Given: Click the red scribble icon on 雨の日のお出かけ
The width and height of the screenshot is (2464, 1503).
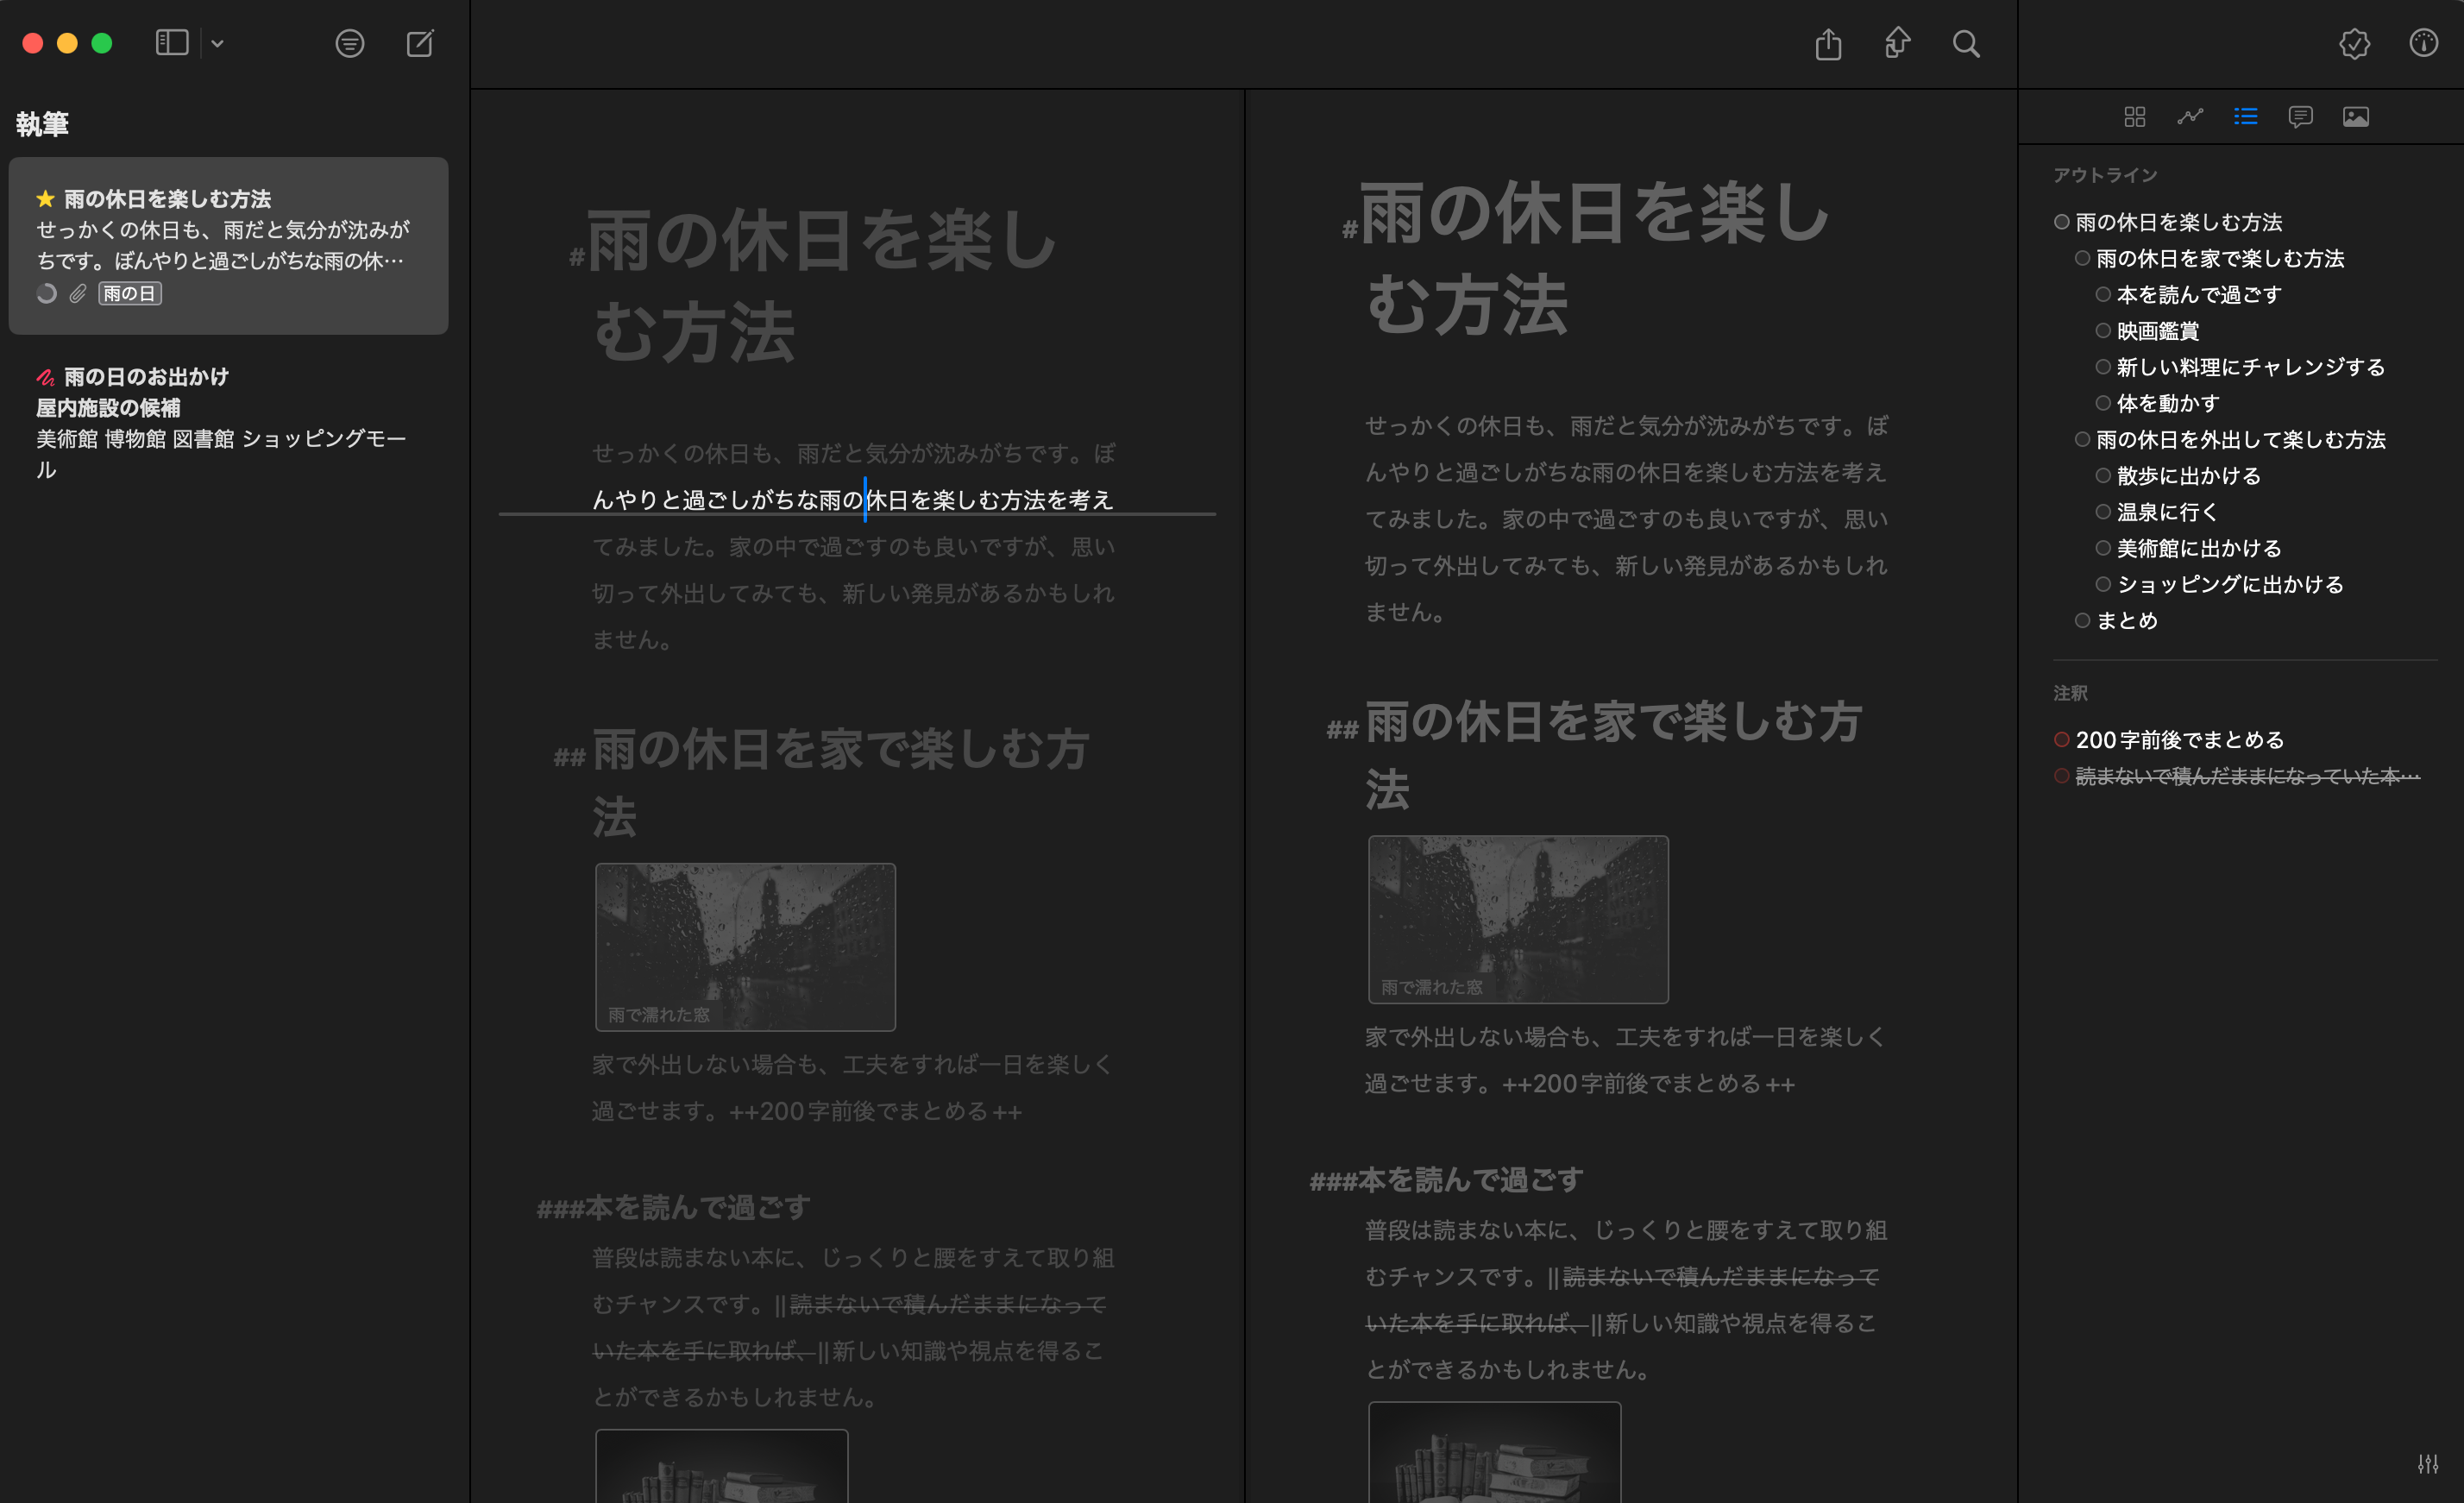Looking at the screenshot, I should pos(46,376).
